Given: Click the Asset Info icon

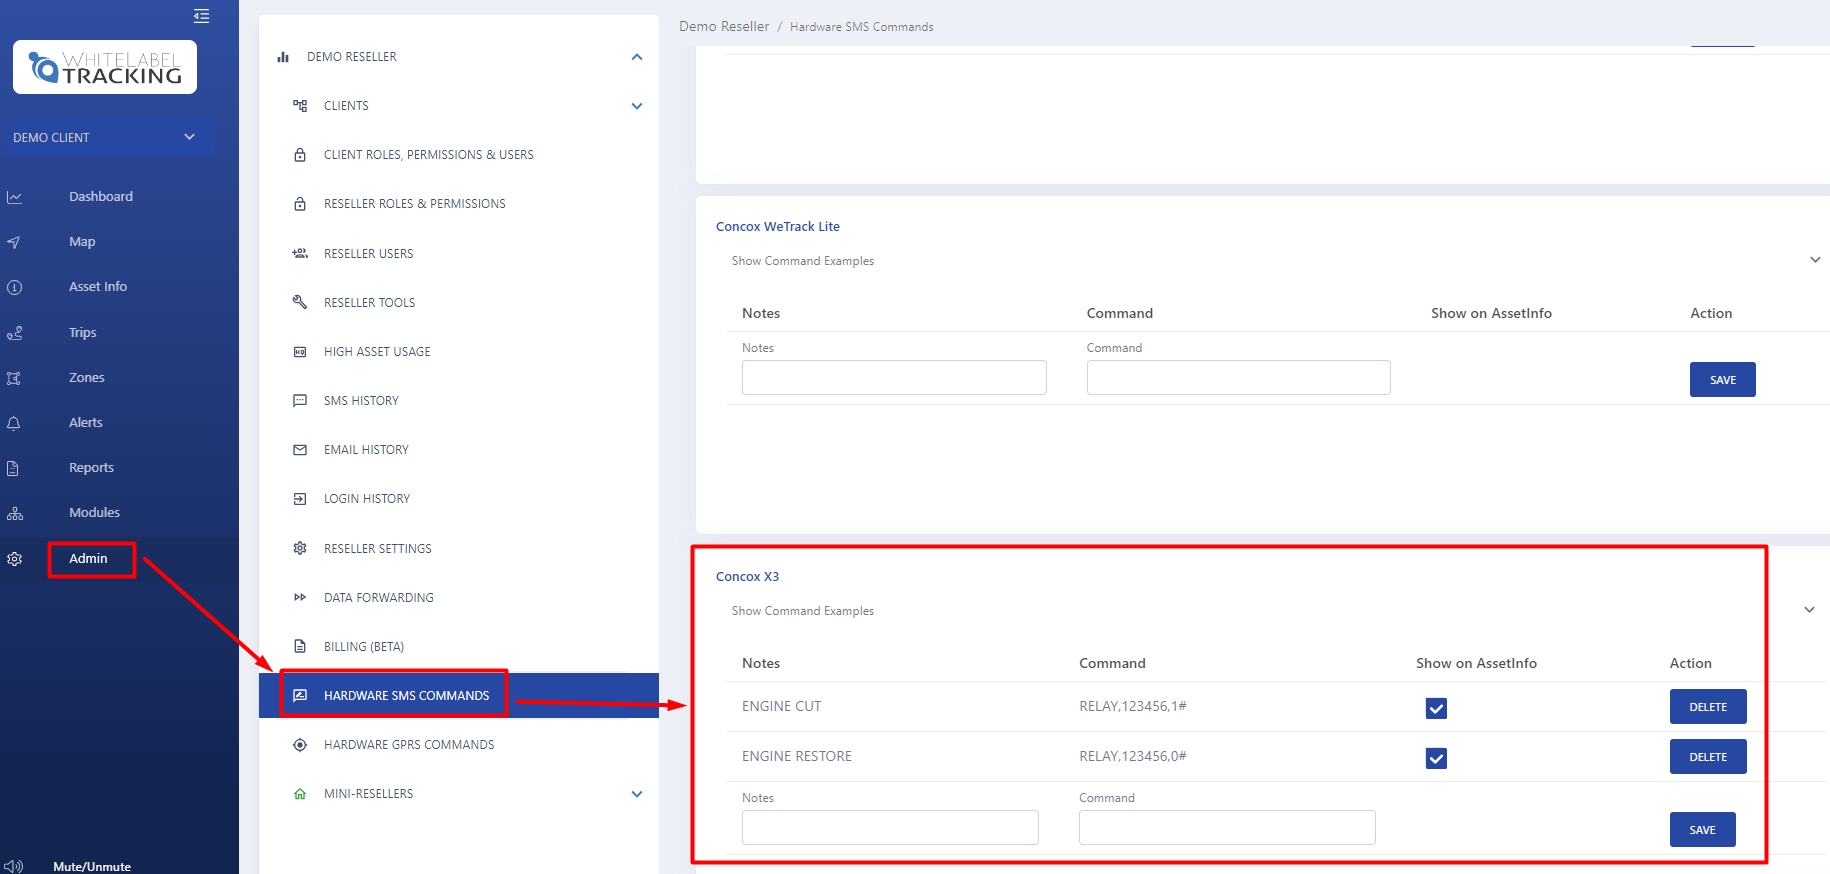Looking at the screenshot, I should pos(14,287).
